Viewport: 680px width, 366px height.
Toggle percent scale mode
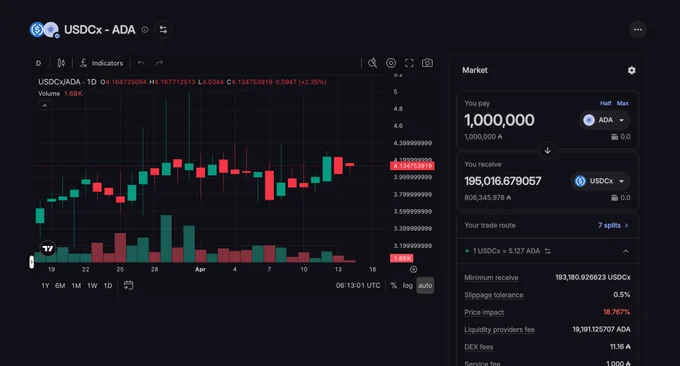pos(393,285)
